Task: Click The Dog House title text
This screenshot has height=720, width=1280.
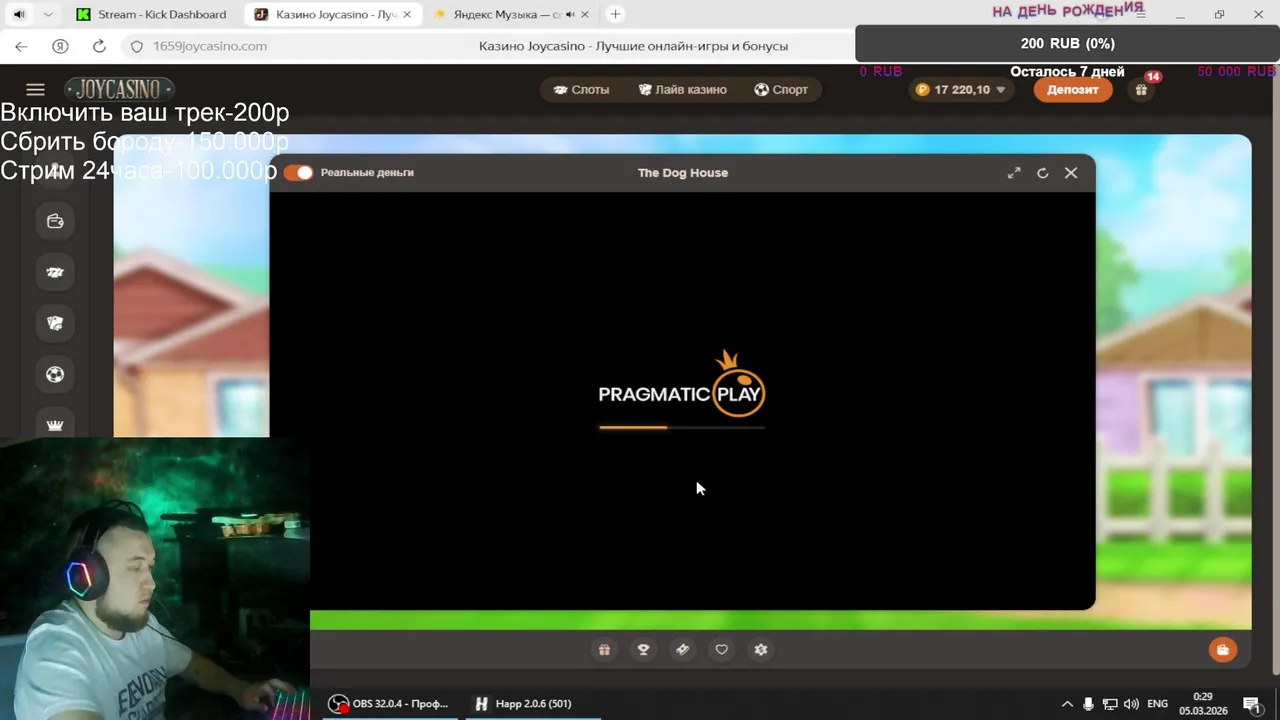Action: (683, 173)
